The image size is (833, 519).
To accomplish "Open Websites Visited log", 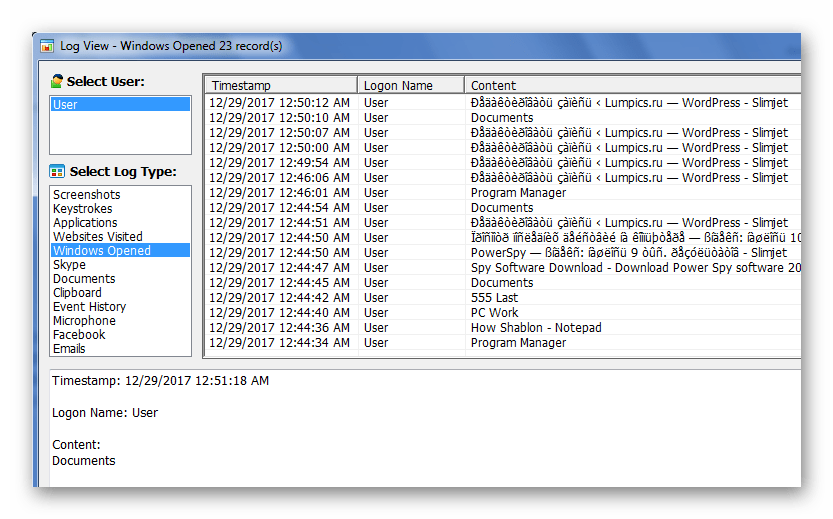I will (97, 237).
